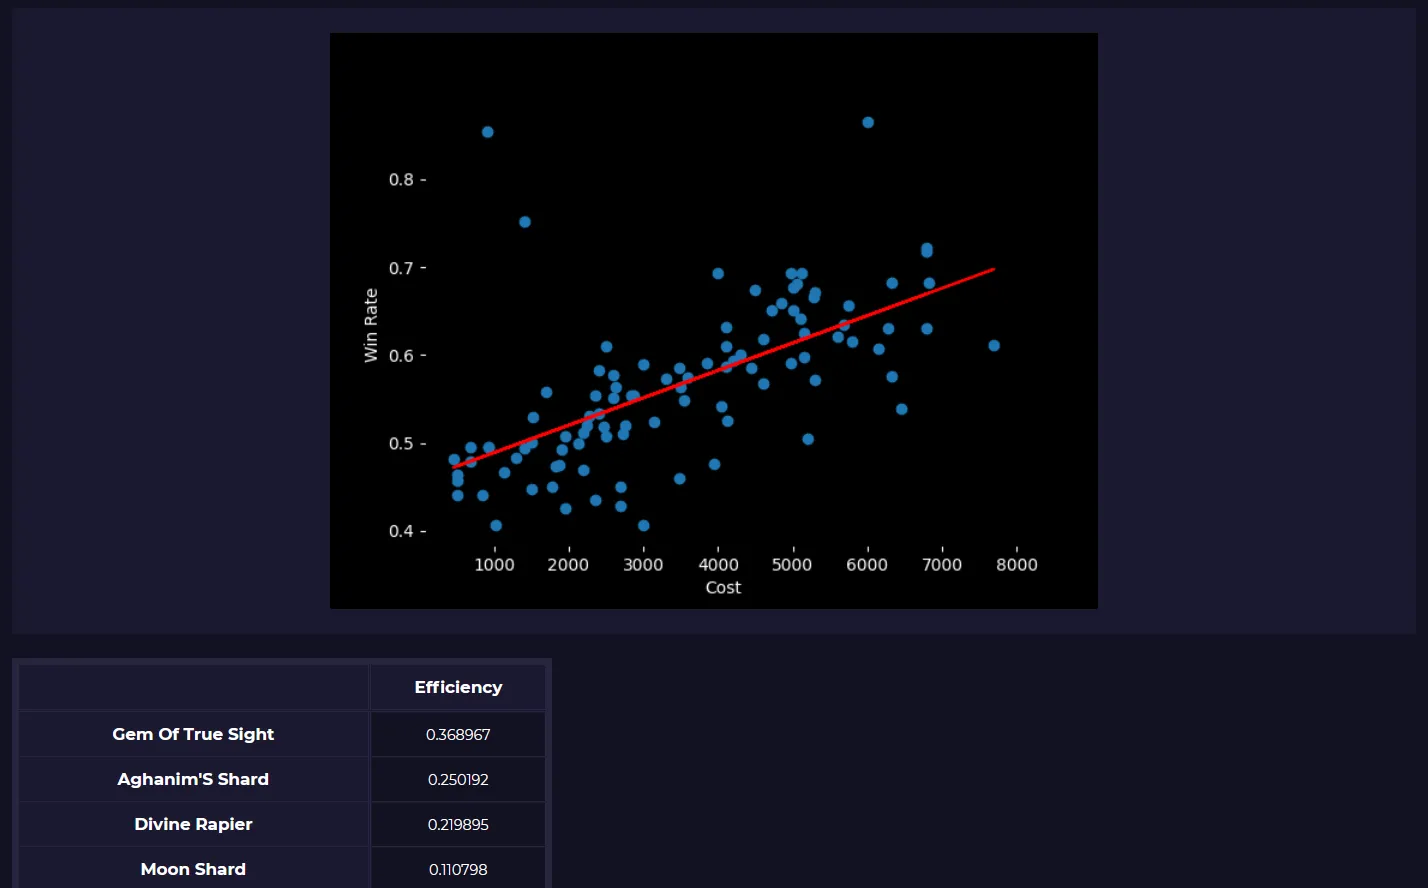The image size is (1428, 888).
Task: Select the 0.219895 efficiency cell
Action: 458,823
